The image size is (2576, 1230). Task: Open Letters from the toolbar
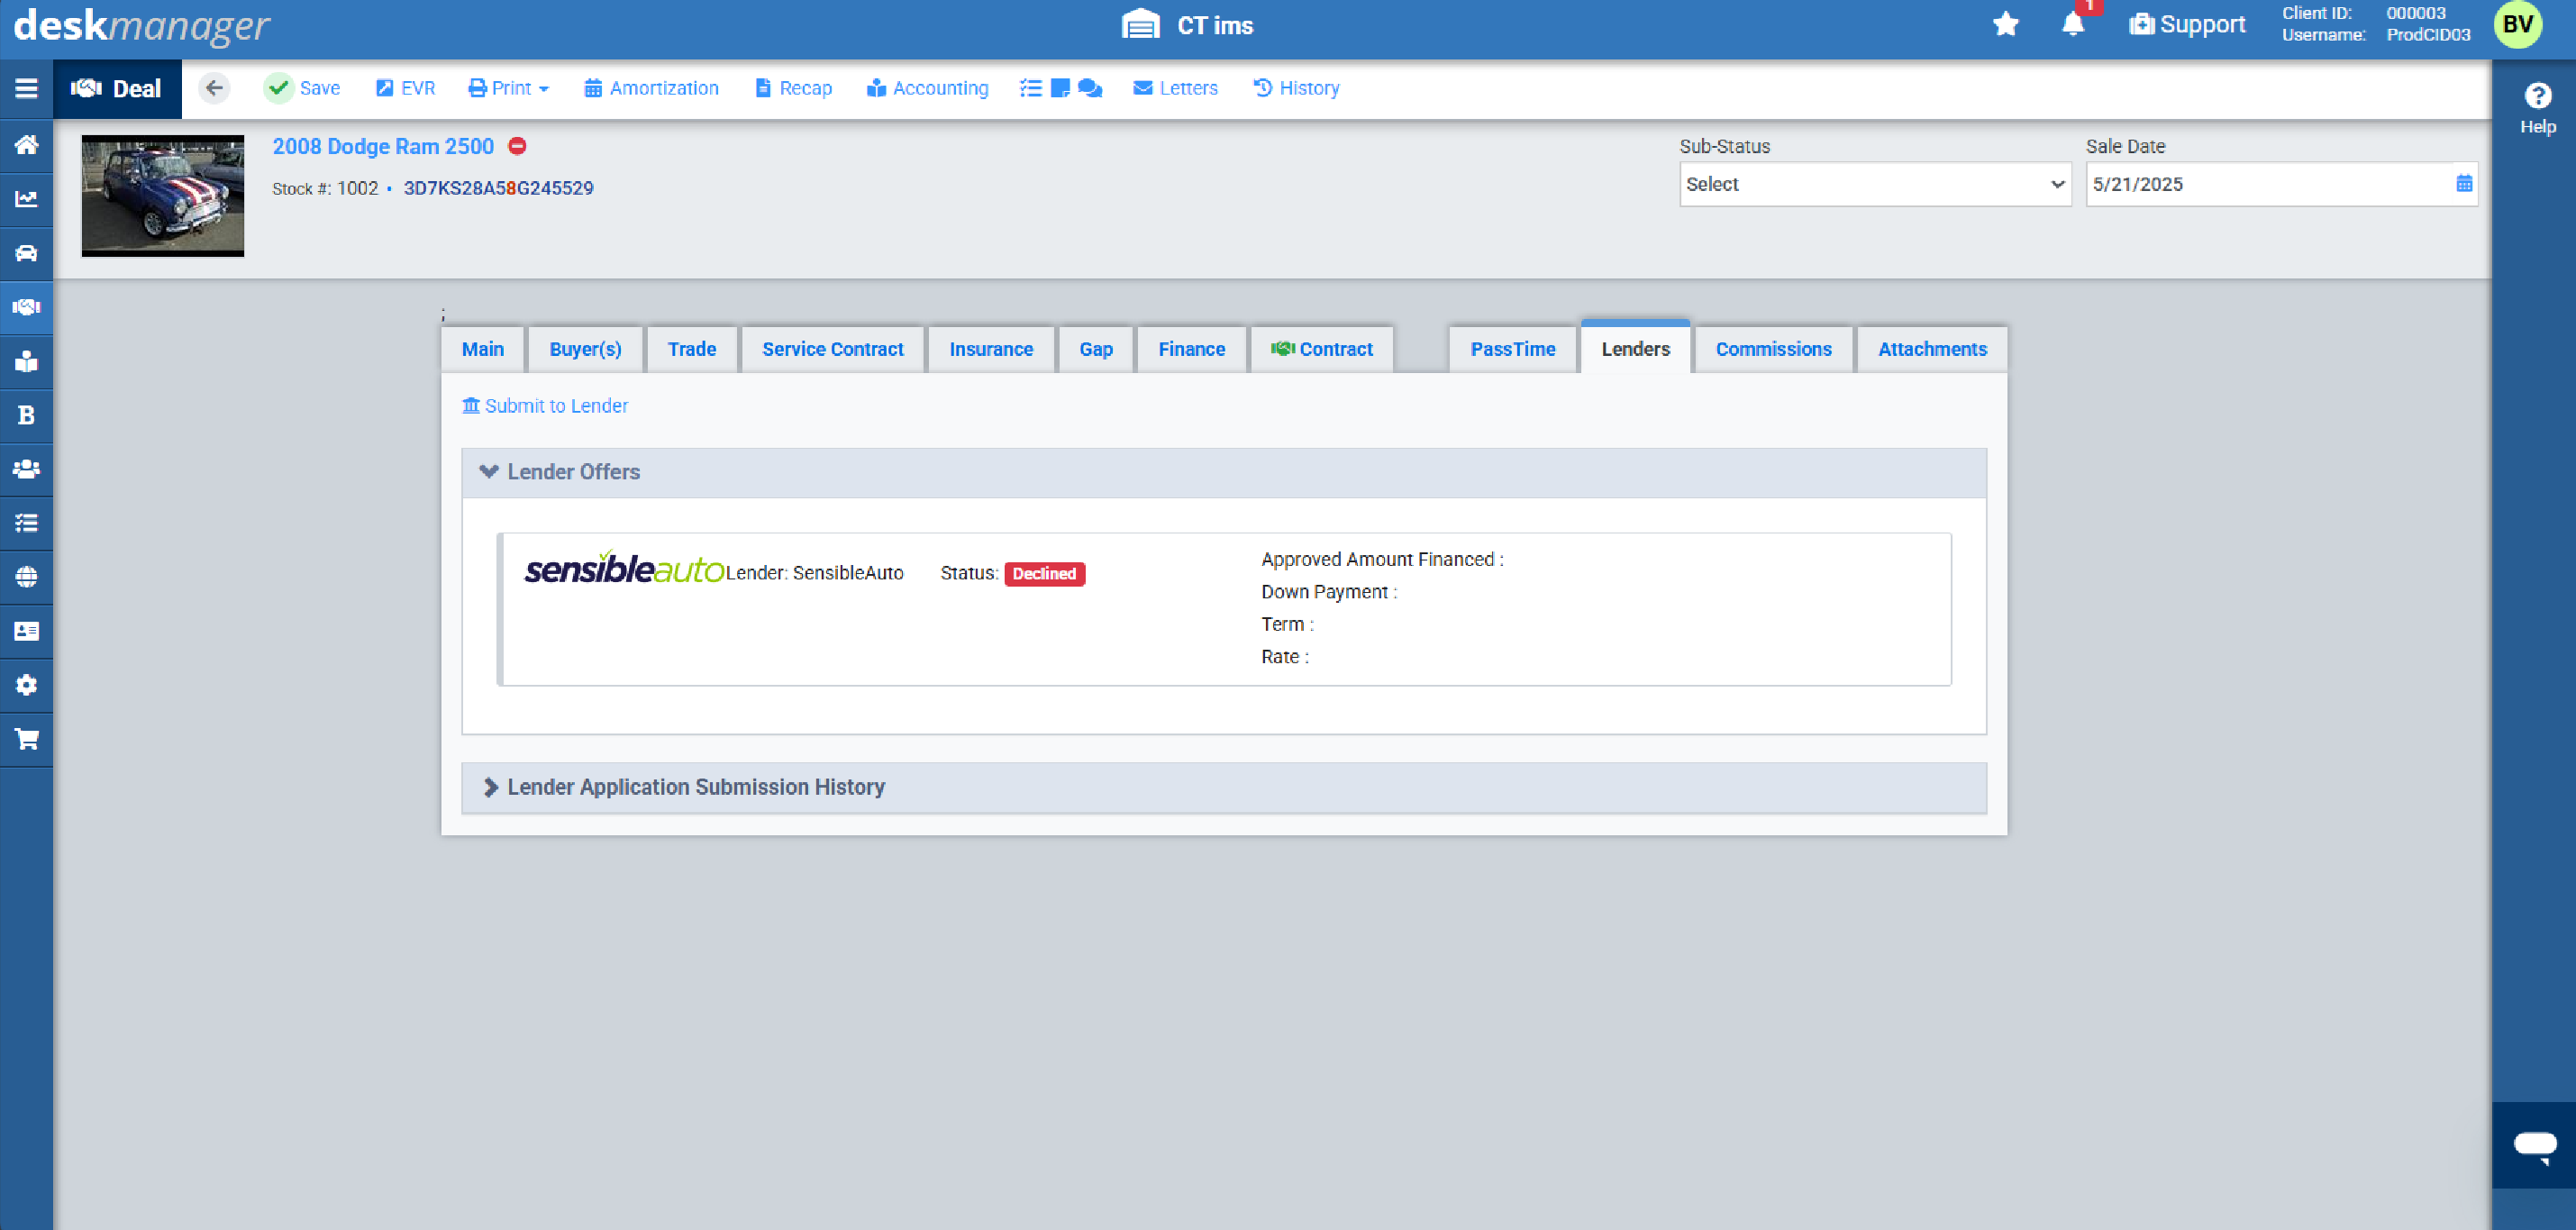pyautogui.click(x=1175, y=88)
